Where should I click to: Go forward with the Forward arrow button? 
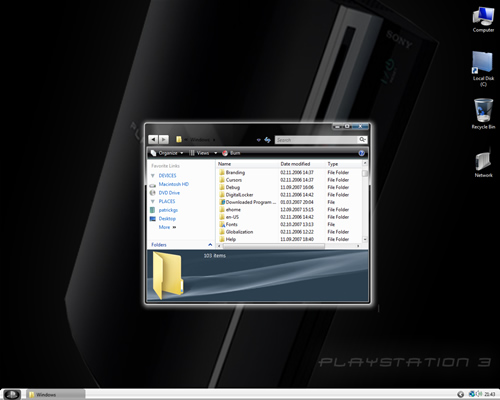click(x=164, y=139)
